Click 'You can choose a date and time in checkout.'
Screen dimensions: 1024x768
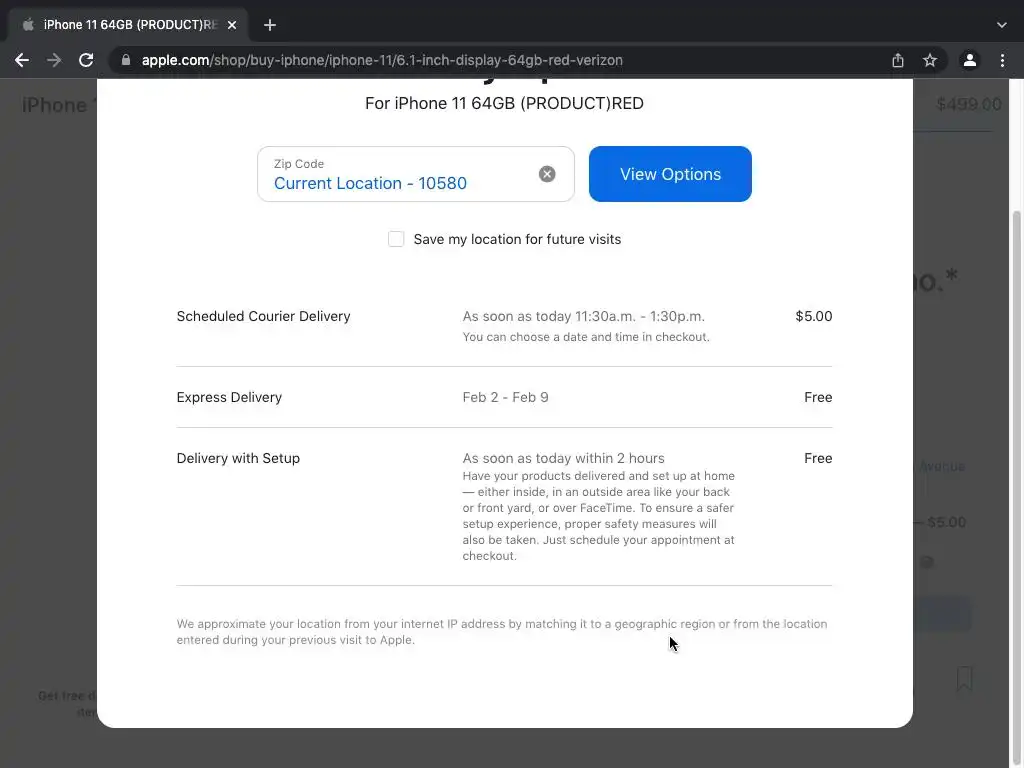(x=586, y=337)
